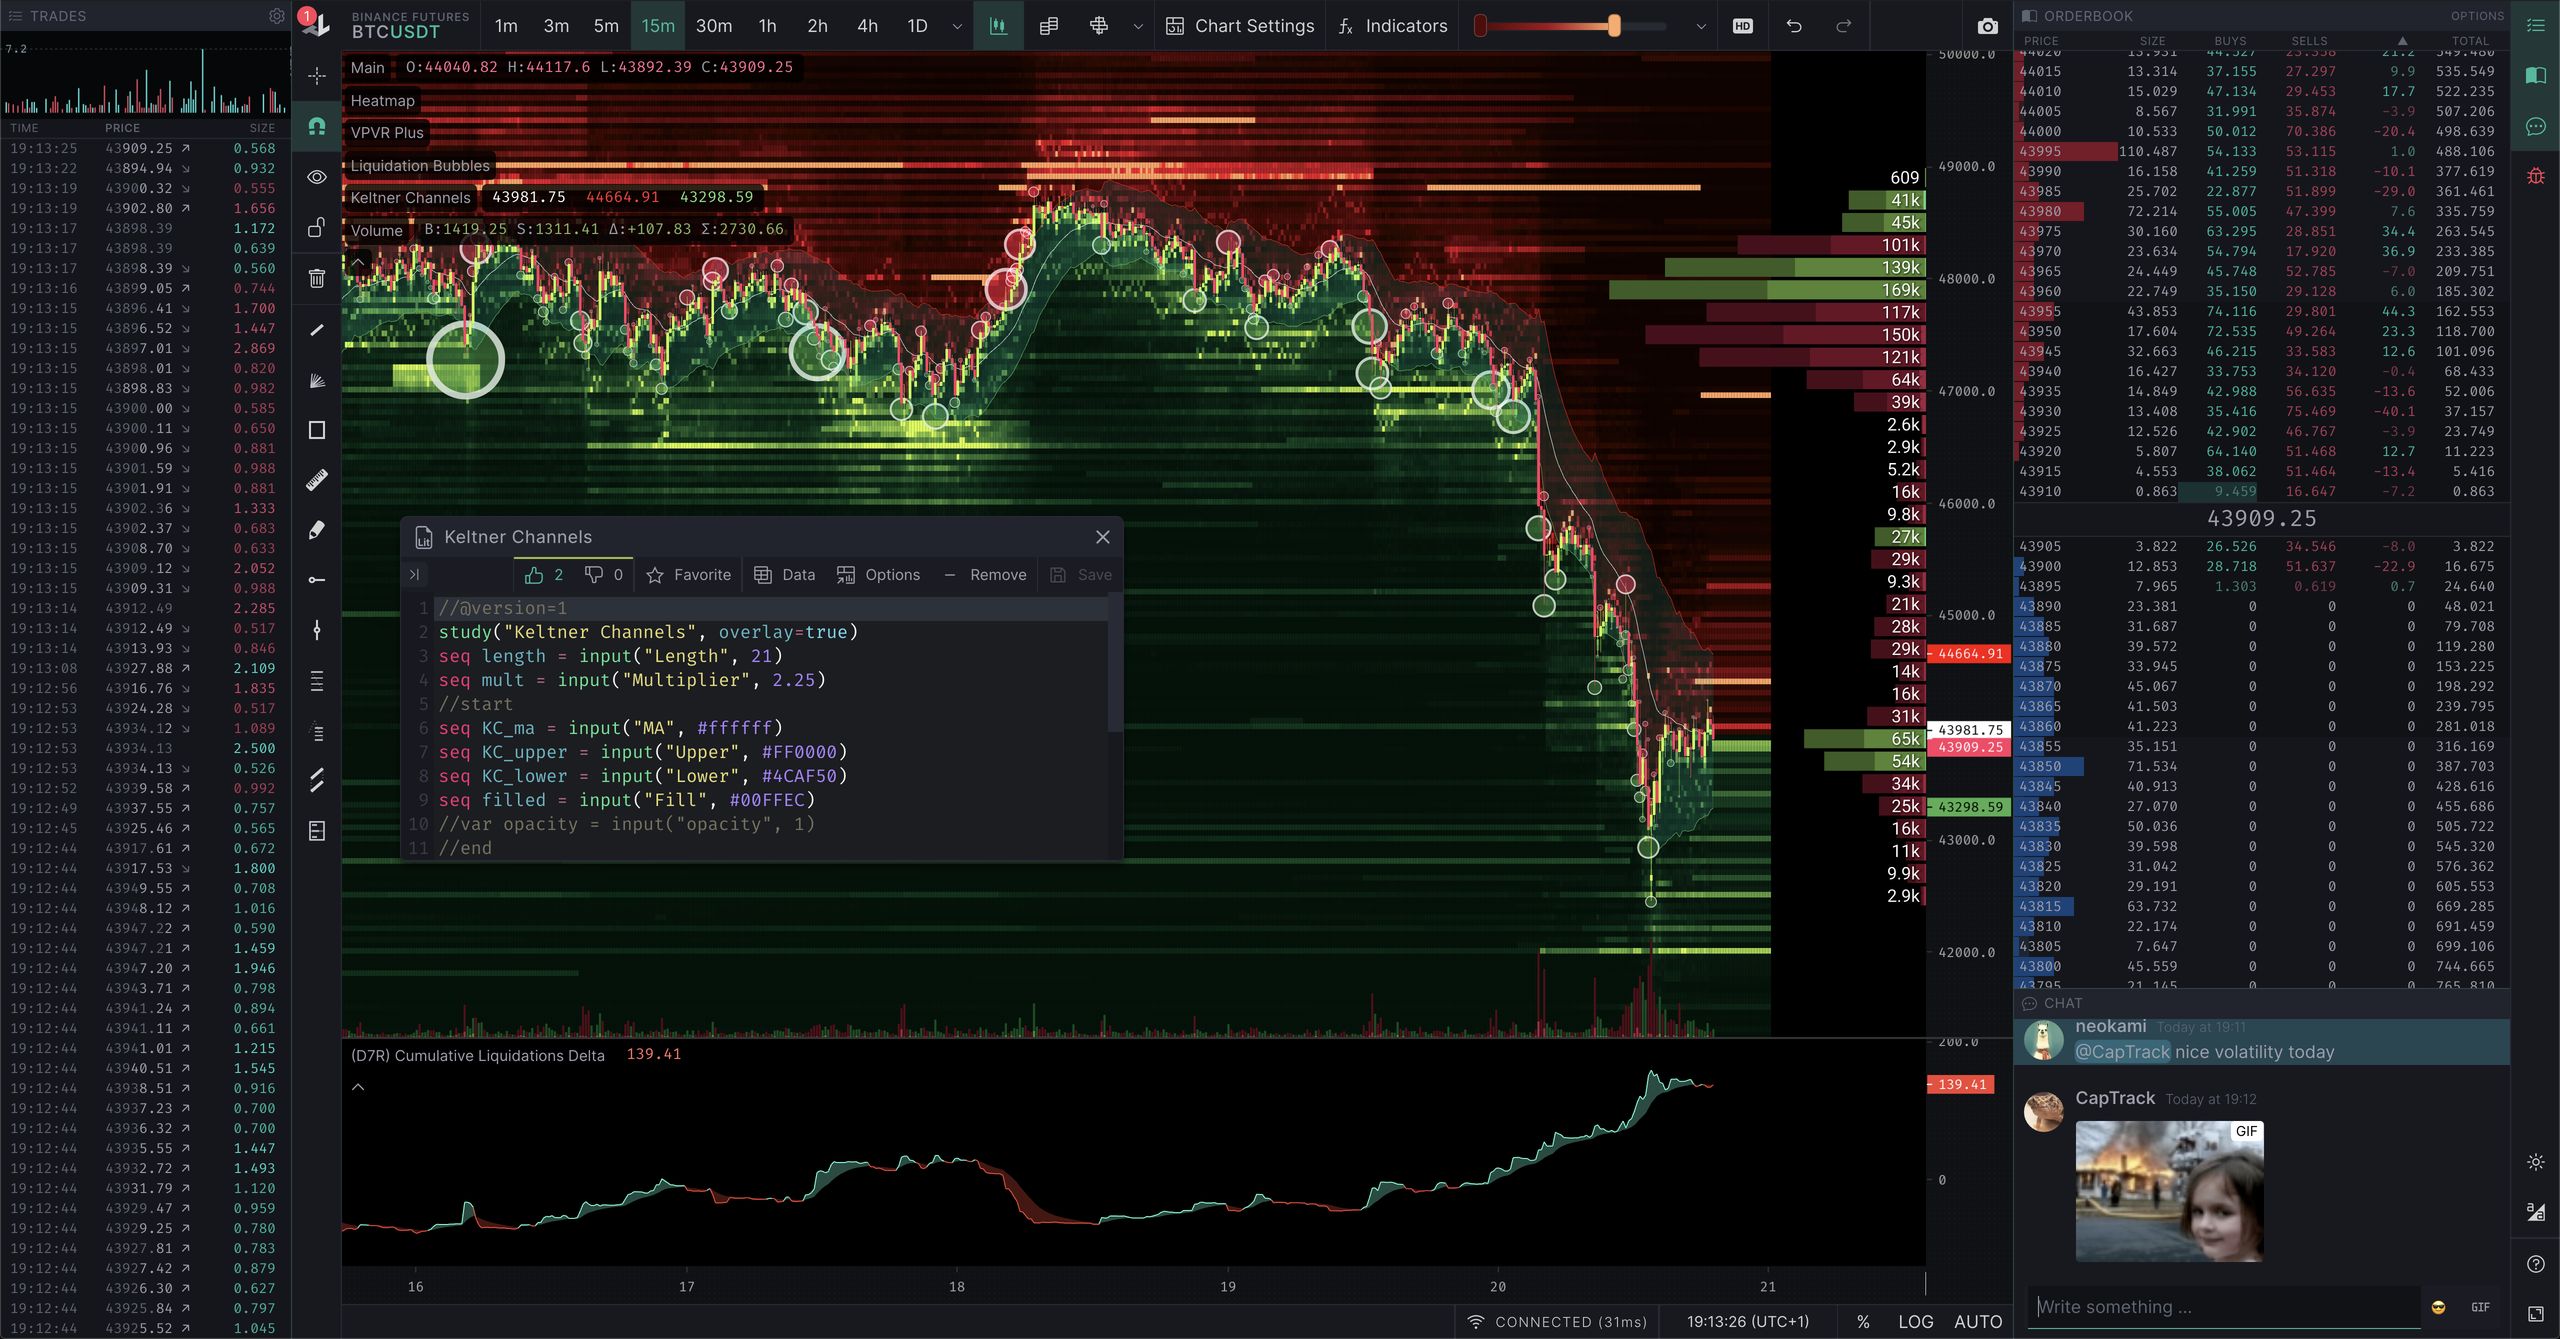The image size is (2560, 1339).
Task: Take a chart screenshot with camera icon
Action: pos(1987,26)
